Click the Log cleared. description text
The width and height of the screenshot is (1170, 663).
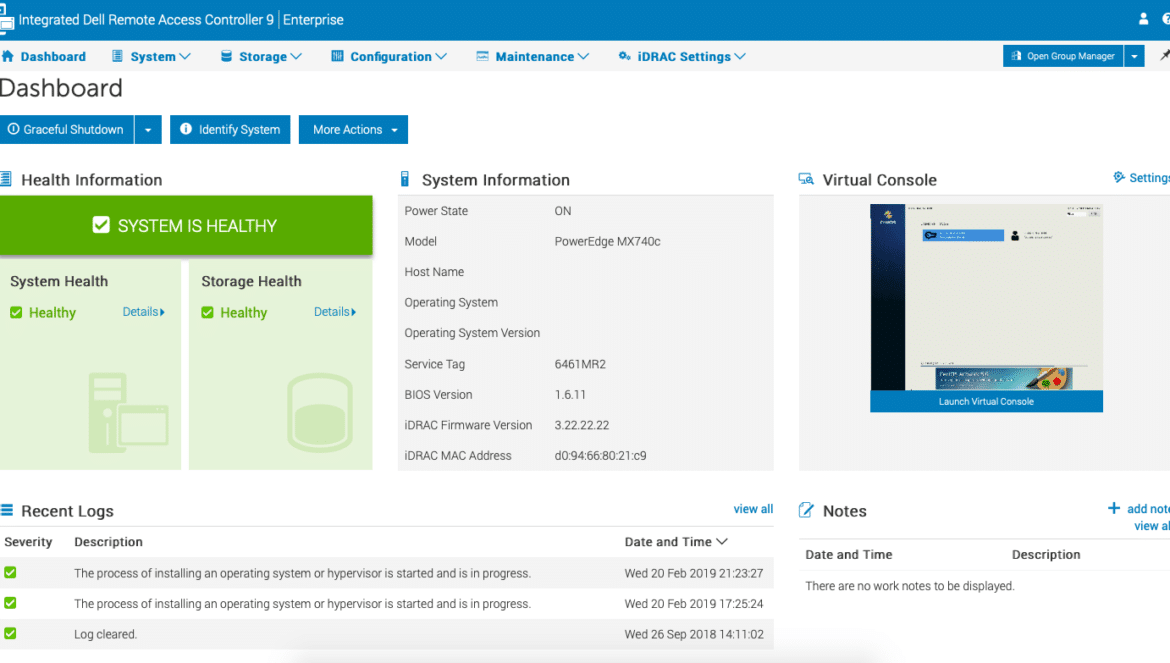(105, 634)
